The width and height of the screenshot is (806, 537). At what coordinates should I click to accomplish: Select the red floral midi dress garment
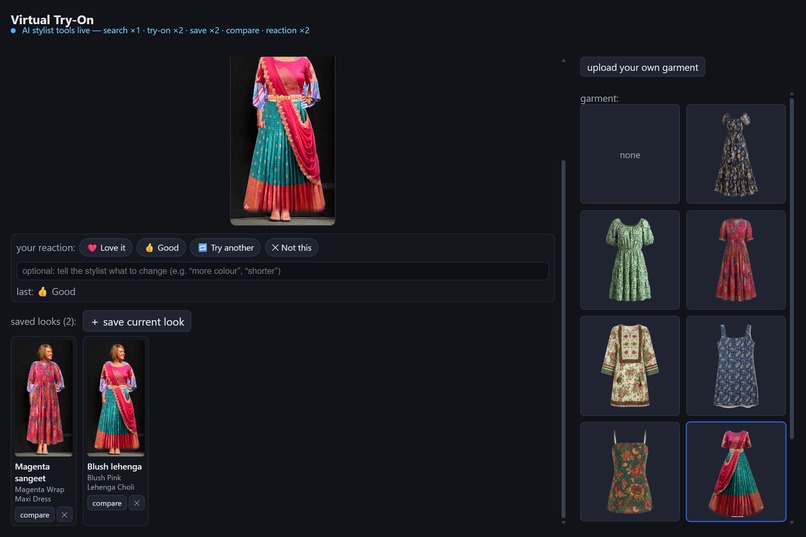click(736, 260)
